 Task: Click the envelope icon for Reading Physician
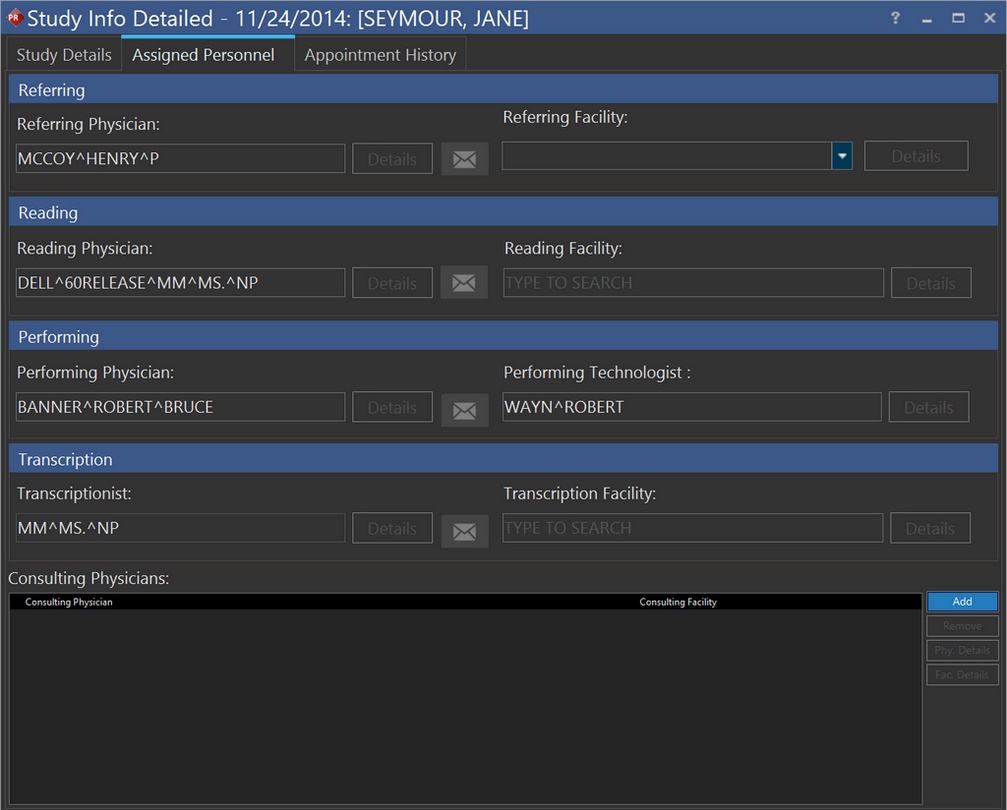point(464,283)
